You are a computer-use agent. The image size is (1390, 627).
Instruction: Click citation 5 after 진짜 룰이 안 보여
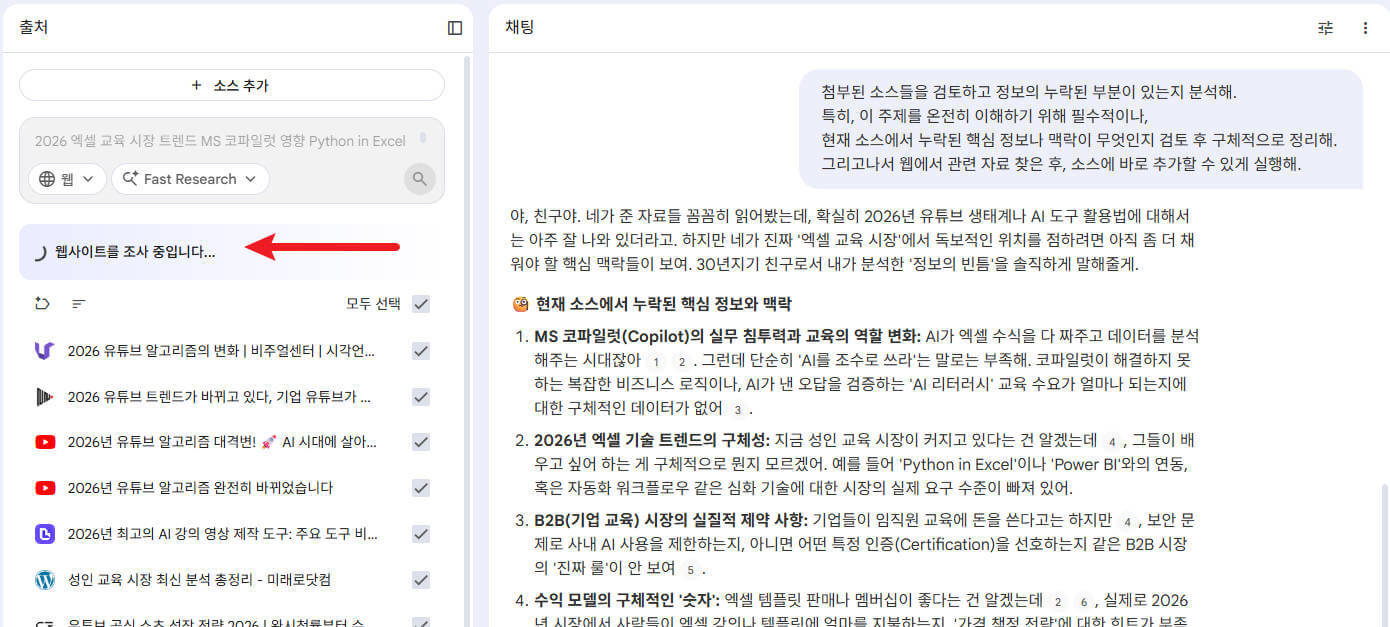(x=689, y=570)
